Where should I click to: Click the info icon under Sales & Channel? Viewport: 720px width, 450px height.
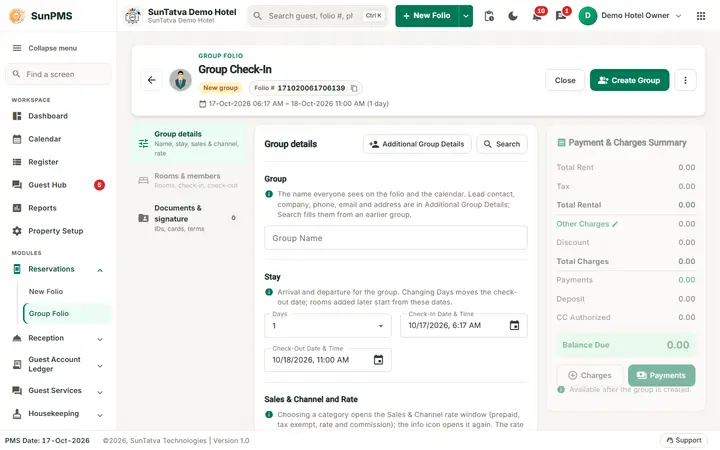click(x=269, y=415)
